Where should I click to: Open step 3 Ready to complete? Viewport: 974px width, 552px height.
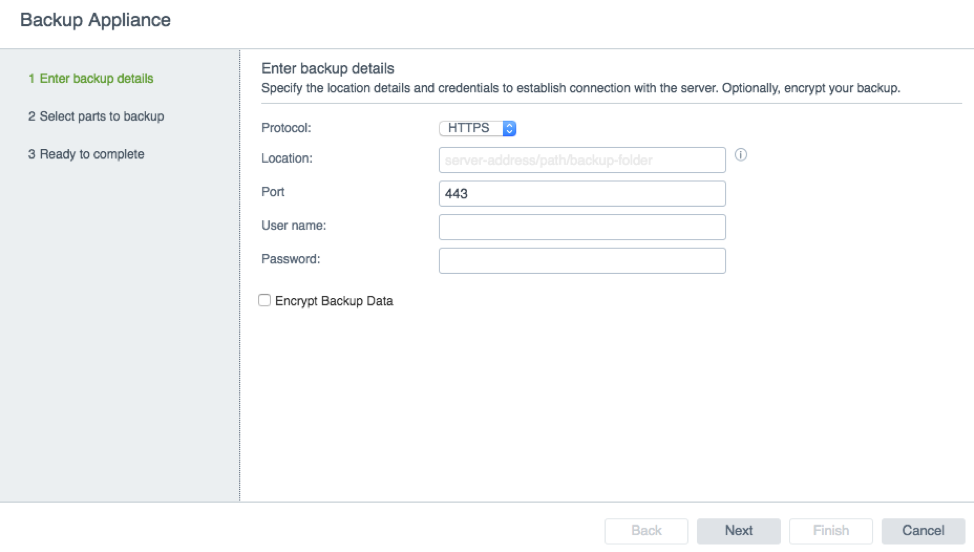[86, 154]
